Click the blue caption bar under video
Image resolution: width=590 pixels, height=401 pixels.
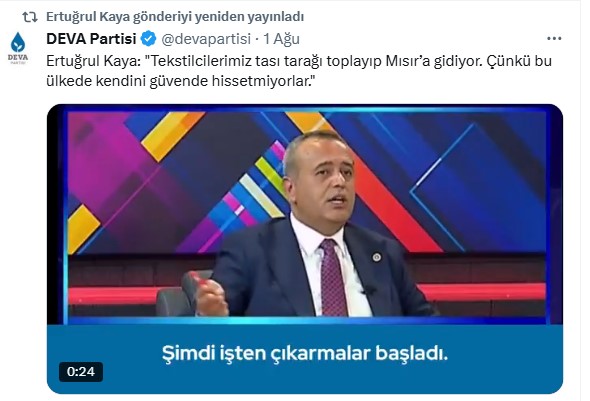click(x=305, y=358)
